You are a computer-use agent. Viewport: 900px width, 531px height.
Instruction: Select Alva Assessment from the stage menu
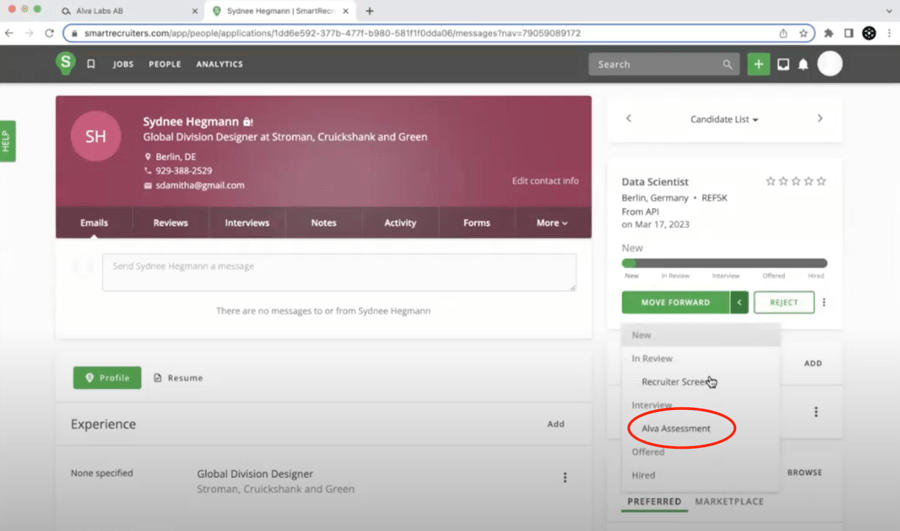point(676,428)
